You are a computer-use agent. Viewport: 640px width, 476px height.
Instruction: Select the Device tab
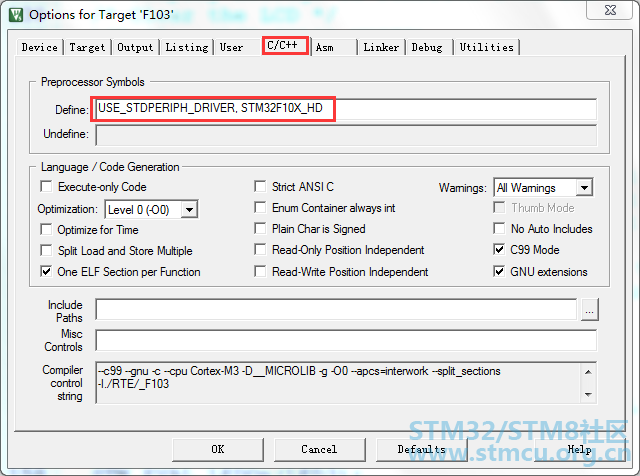pyautogui.click(x=40, y=47)
